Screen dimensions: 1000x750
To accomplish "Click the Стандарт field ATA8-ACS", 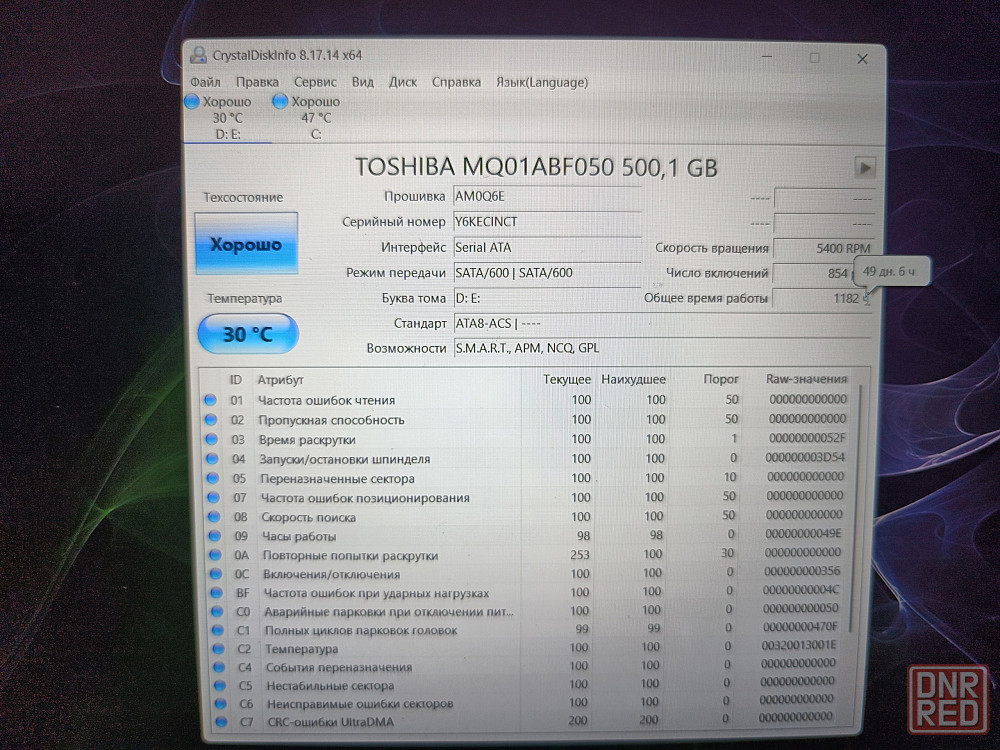I will point(662,323).
